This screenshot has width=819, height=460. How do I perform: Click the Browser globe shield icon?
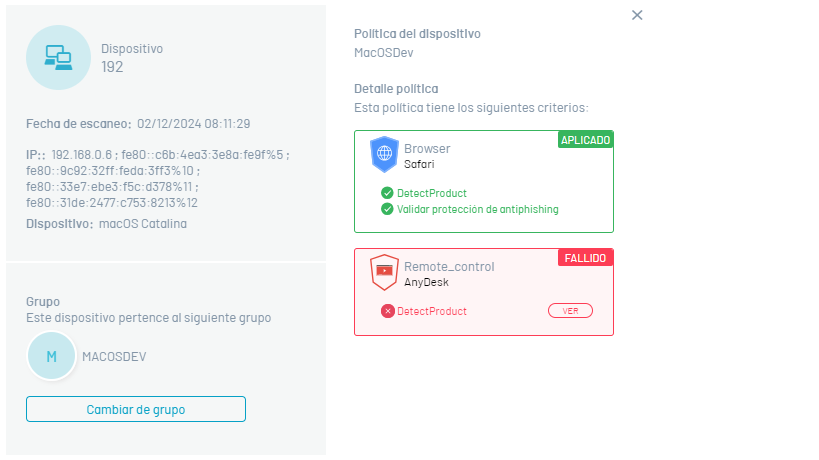pyautogui.click(x=384, y=154)
